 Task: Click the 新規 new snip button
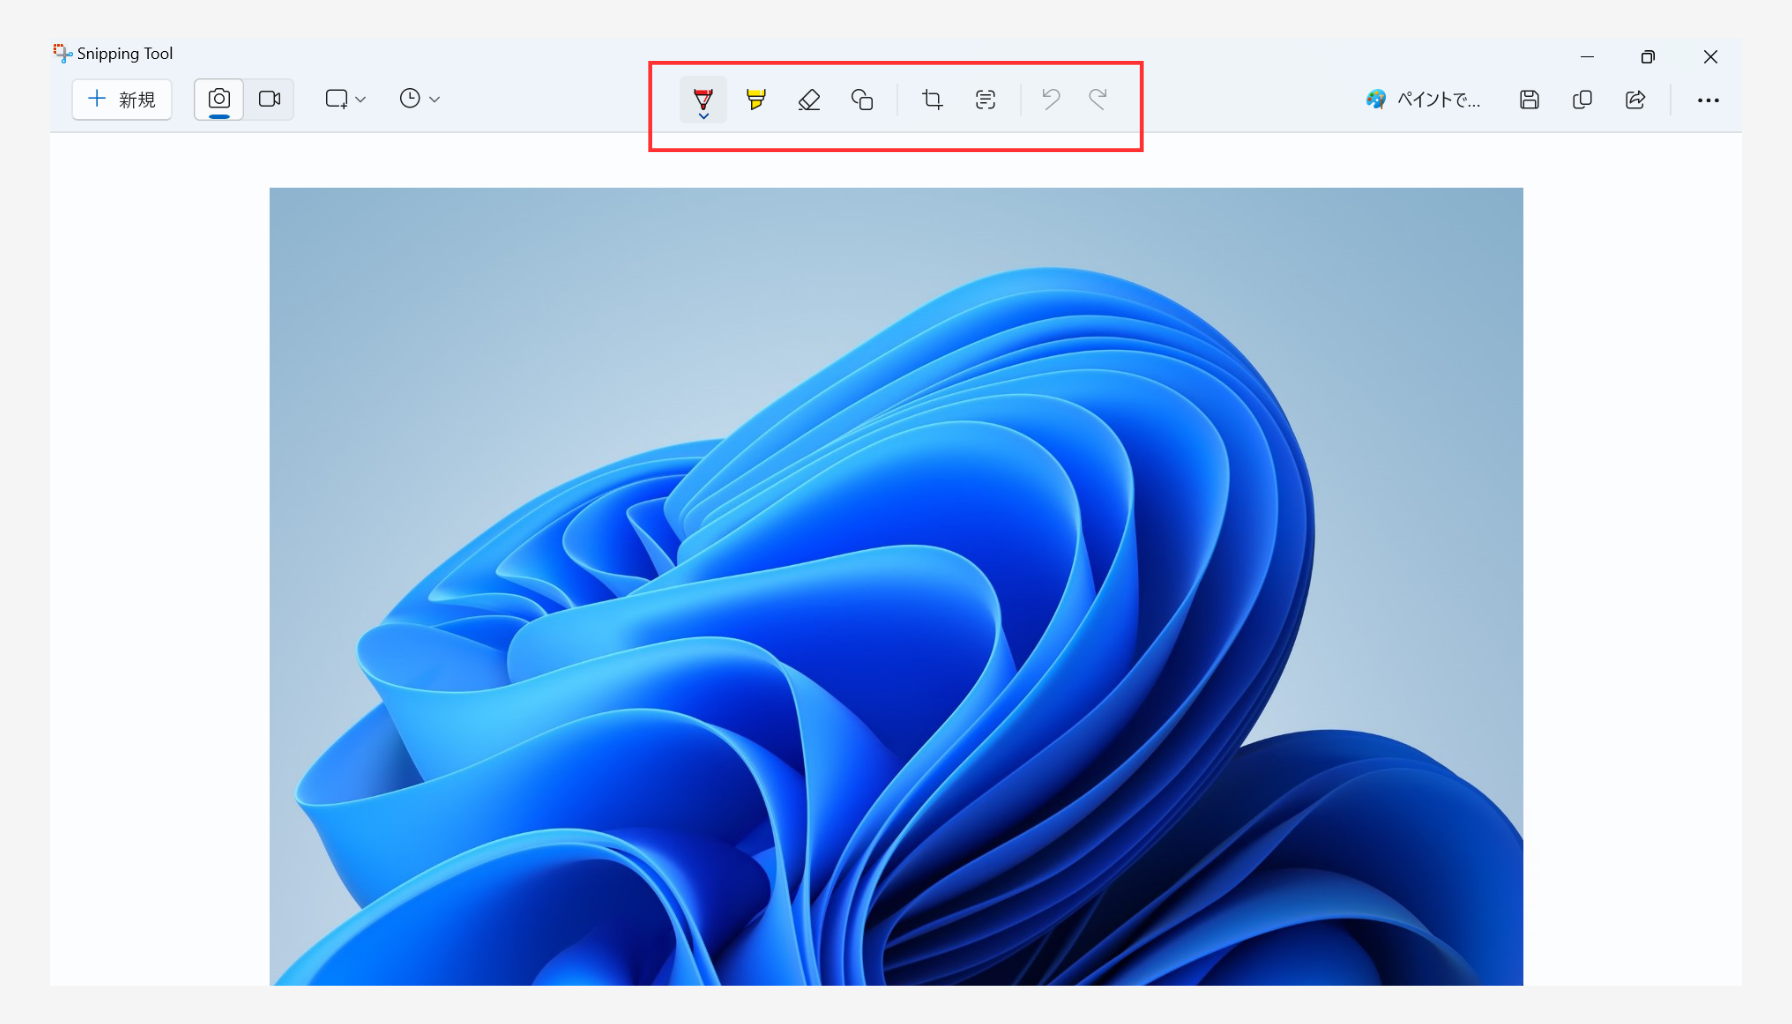(x=122, y=99)
